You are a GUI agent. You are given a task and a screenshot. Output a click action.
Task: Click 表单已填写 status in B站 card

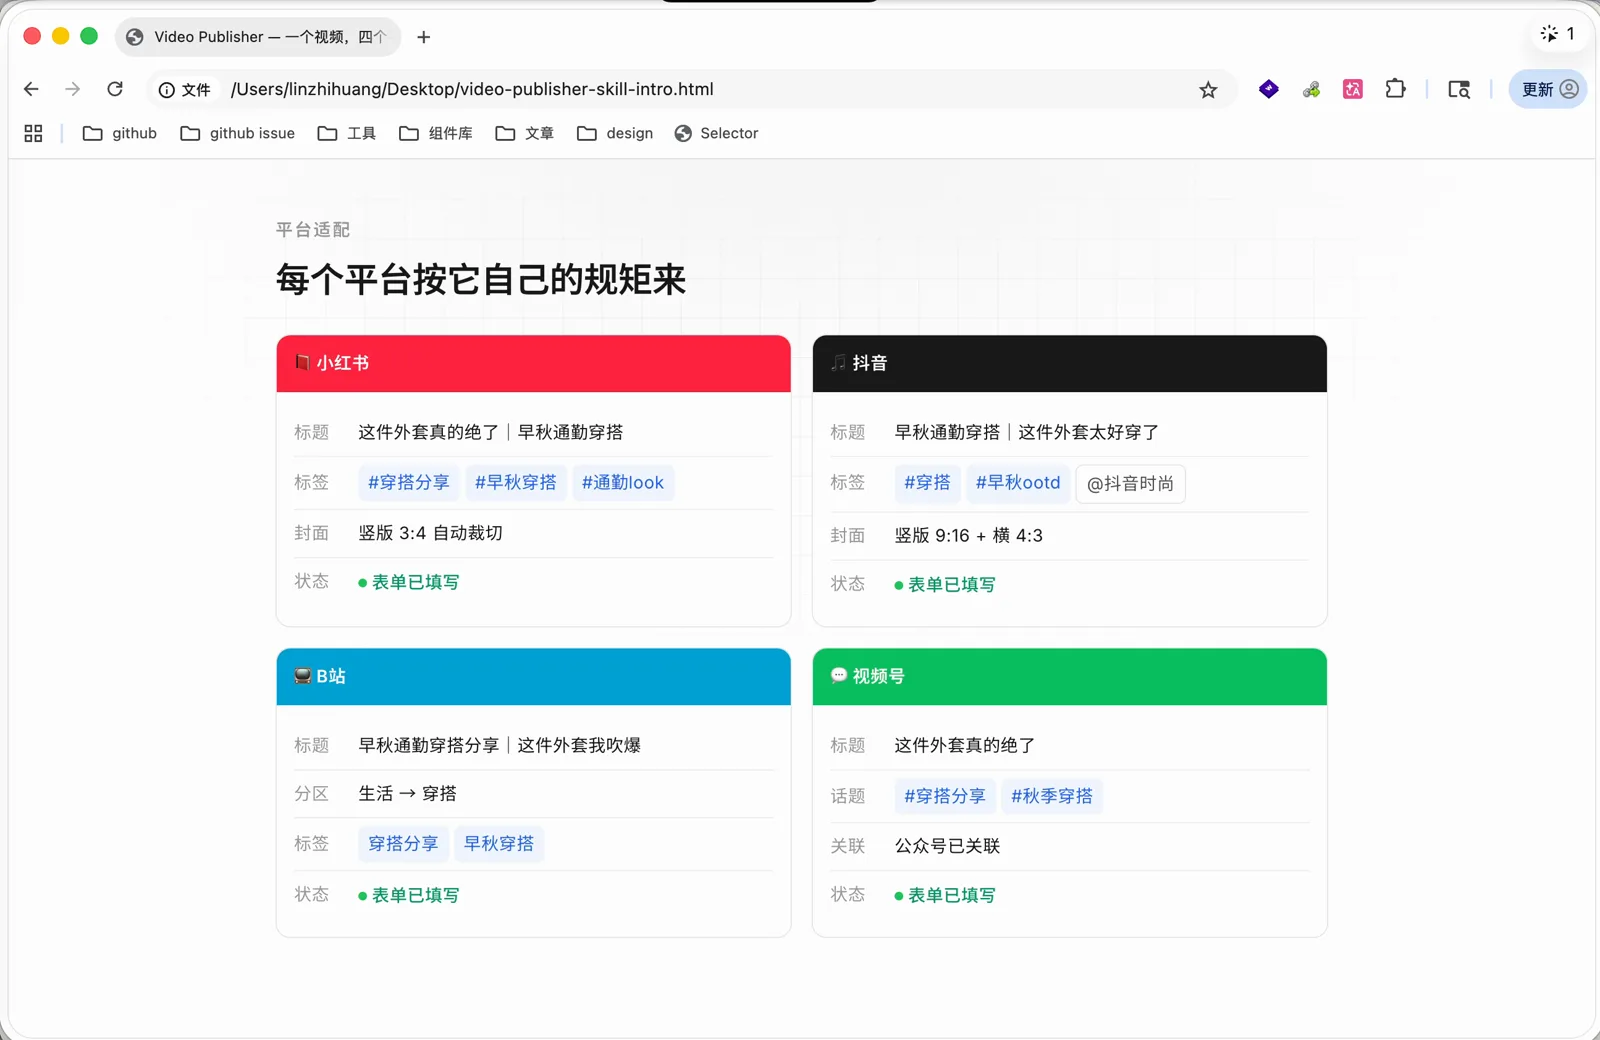(409, 895)
